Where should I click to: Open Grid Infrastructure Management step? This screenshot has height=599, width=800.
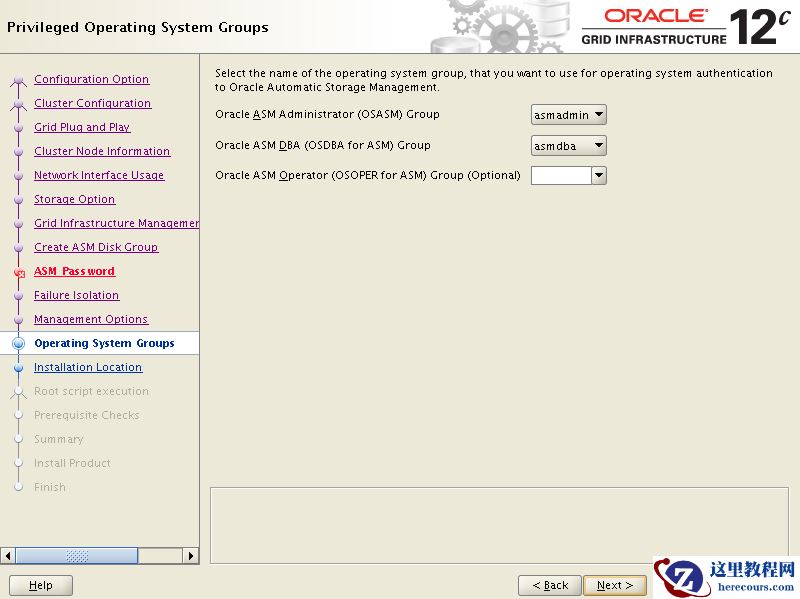116,223
